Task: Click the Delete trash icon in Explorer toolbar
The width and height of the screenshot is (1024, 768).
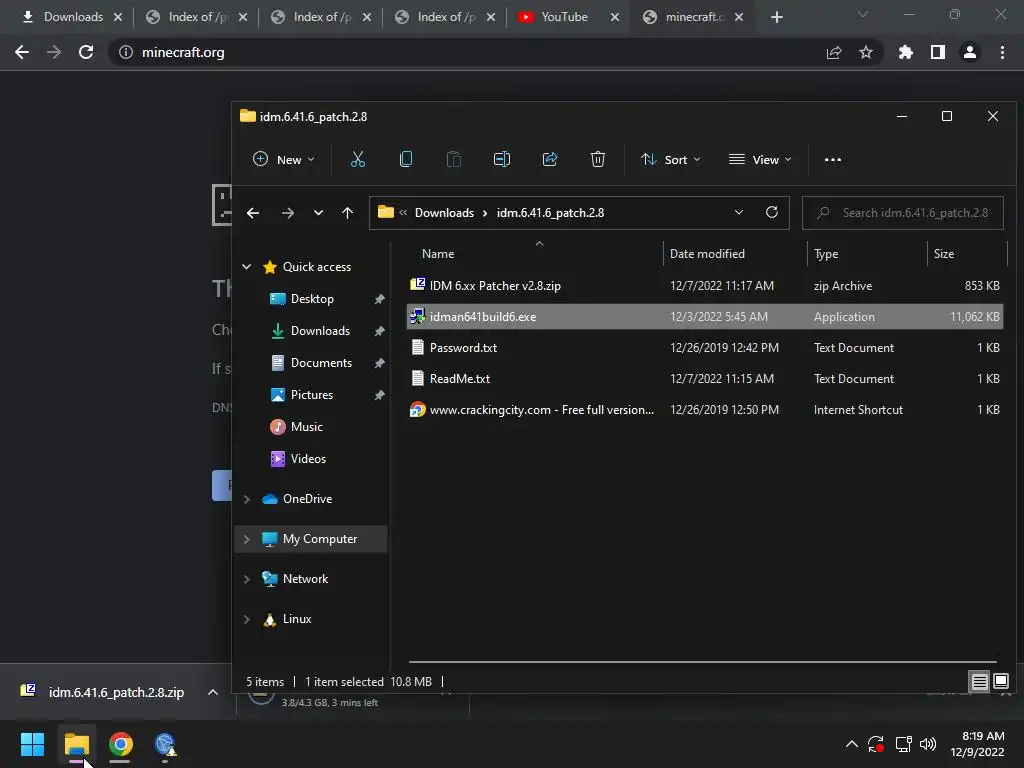Action: 598,159
